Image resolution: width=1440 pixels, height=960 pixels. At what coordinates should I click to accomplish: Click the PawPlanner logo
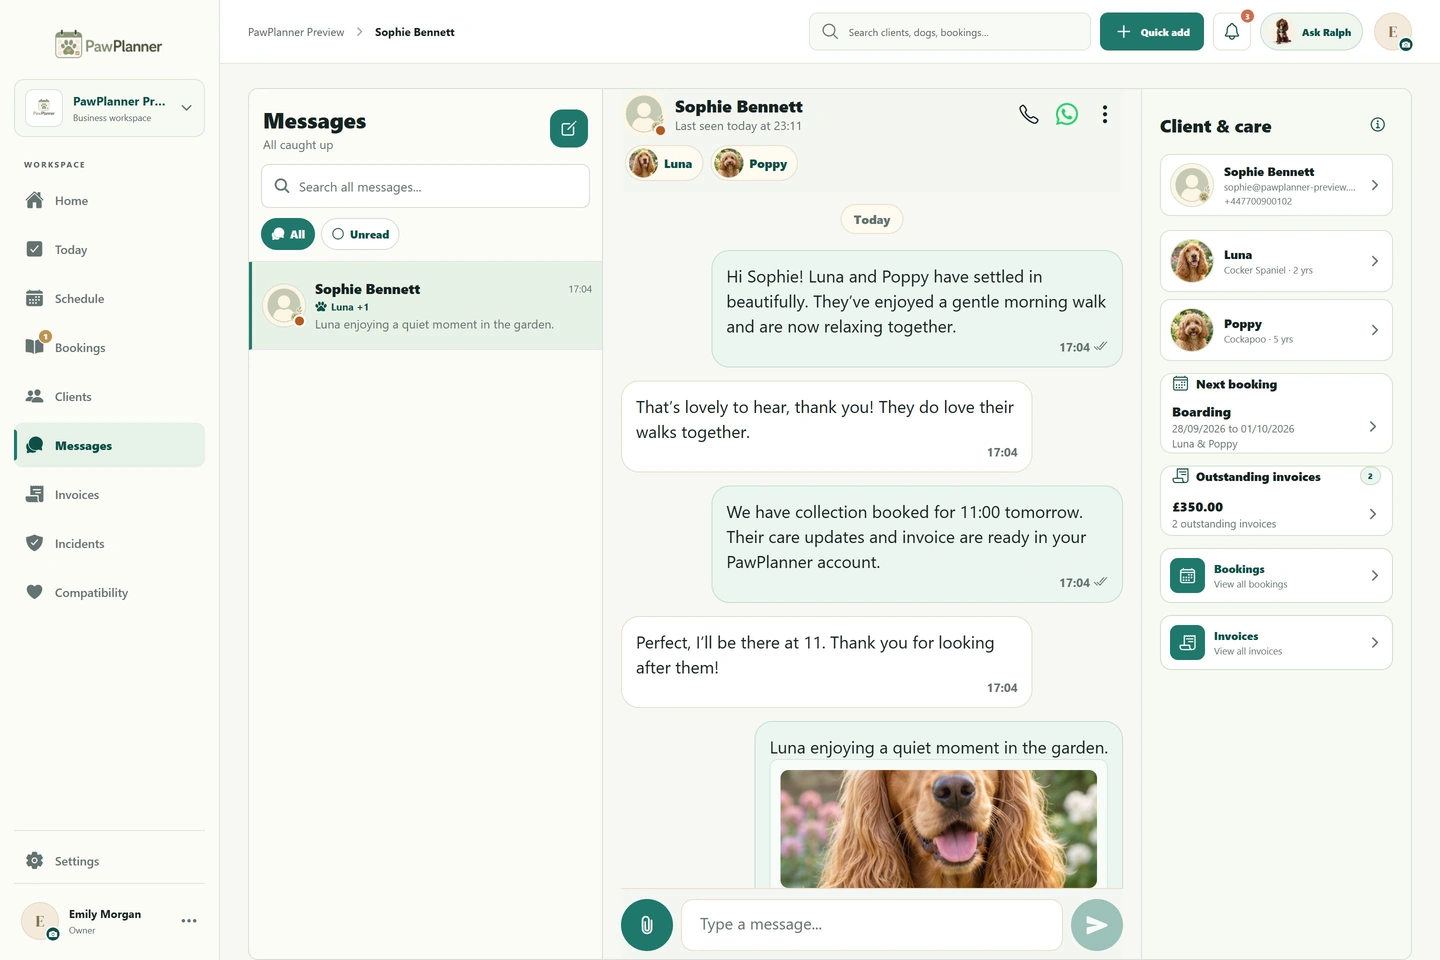[x=109, y=45]
